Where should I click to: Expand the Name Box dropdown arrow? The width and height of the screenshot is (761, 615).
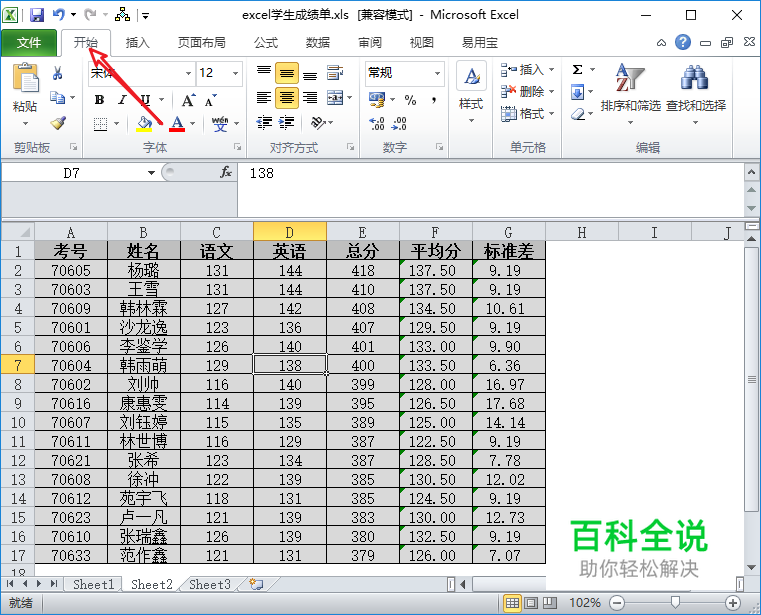point(151,173)
